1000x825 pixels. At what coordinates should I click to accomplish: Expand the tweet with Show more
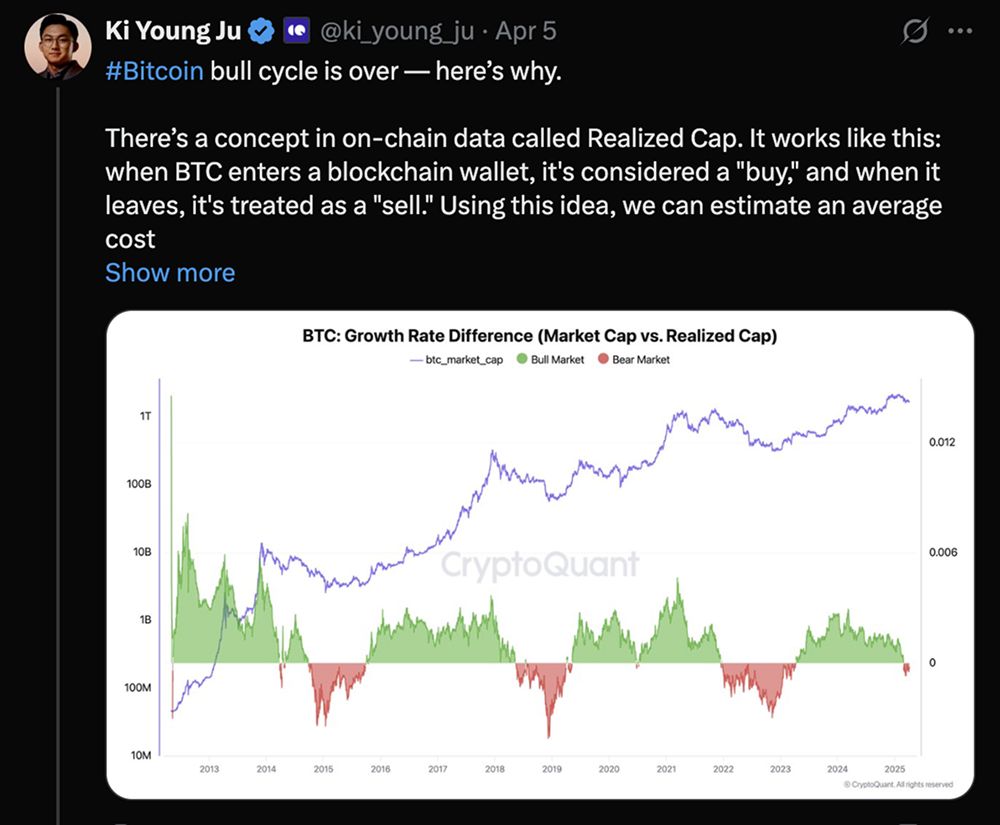click(170, 272)
